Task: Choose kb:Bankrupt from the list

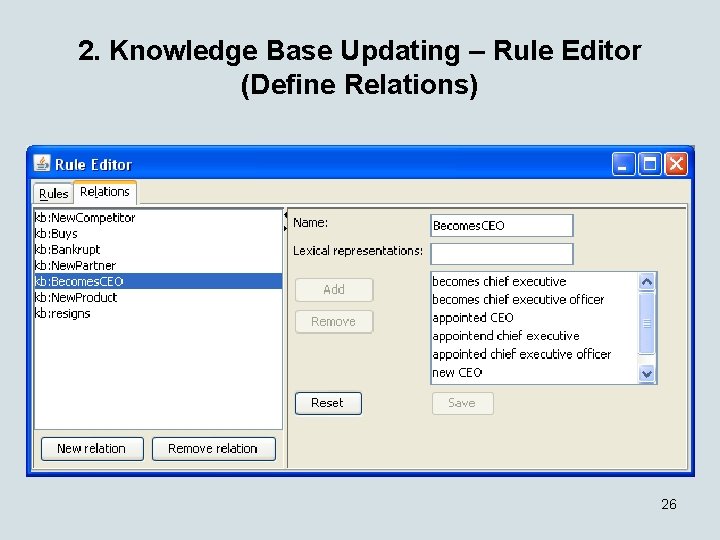Action: tap(158, 249)
